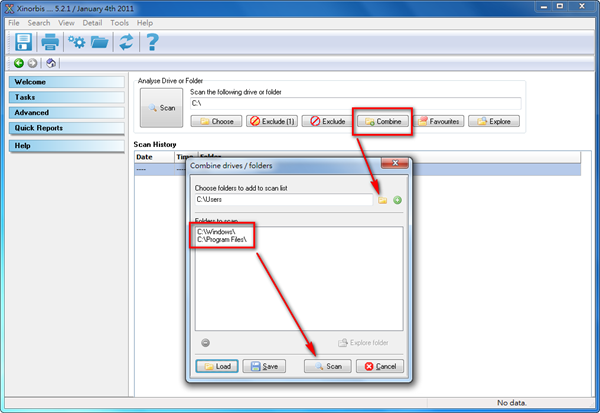Open the Tools menu

(119, 23)
